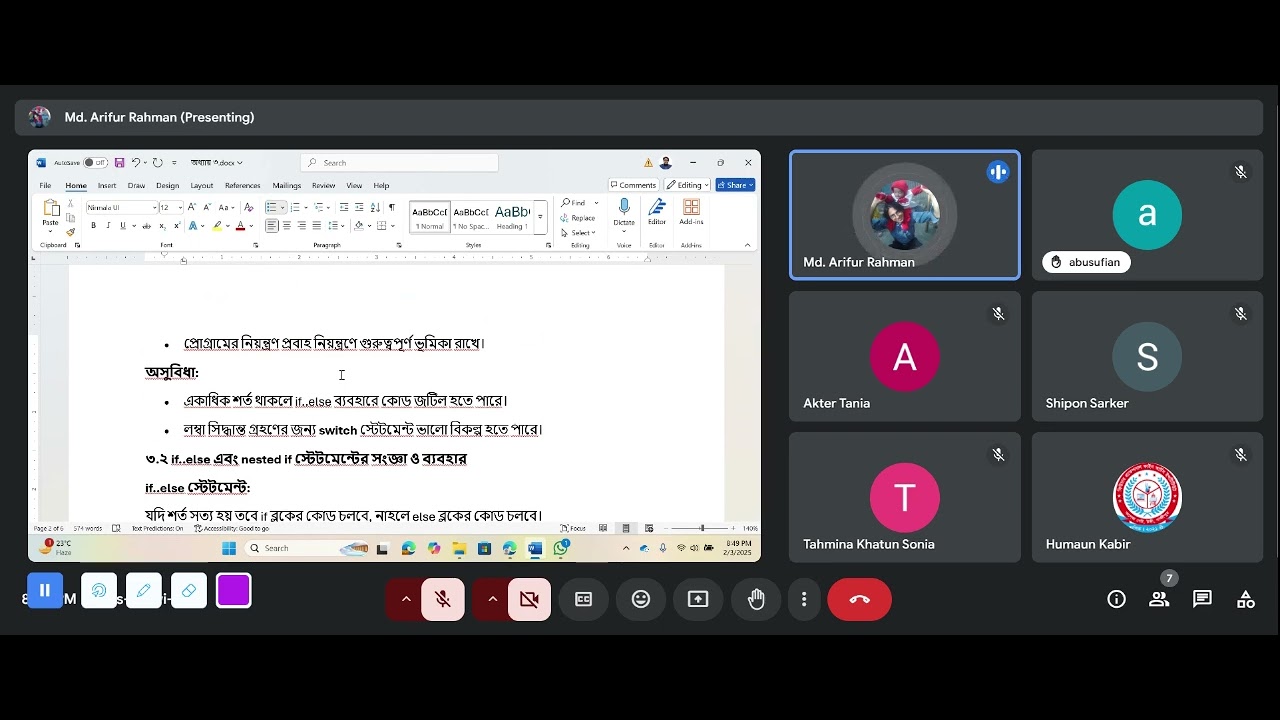
Task: Click the present screen button
Action: [698, 599]
